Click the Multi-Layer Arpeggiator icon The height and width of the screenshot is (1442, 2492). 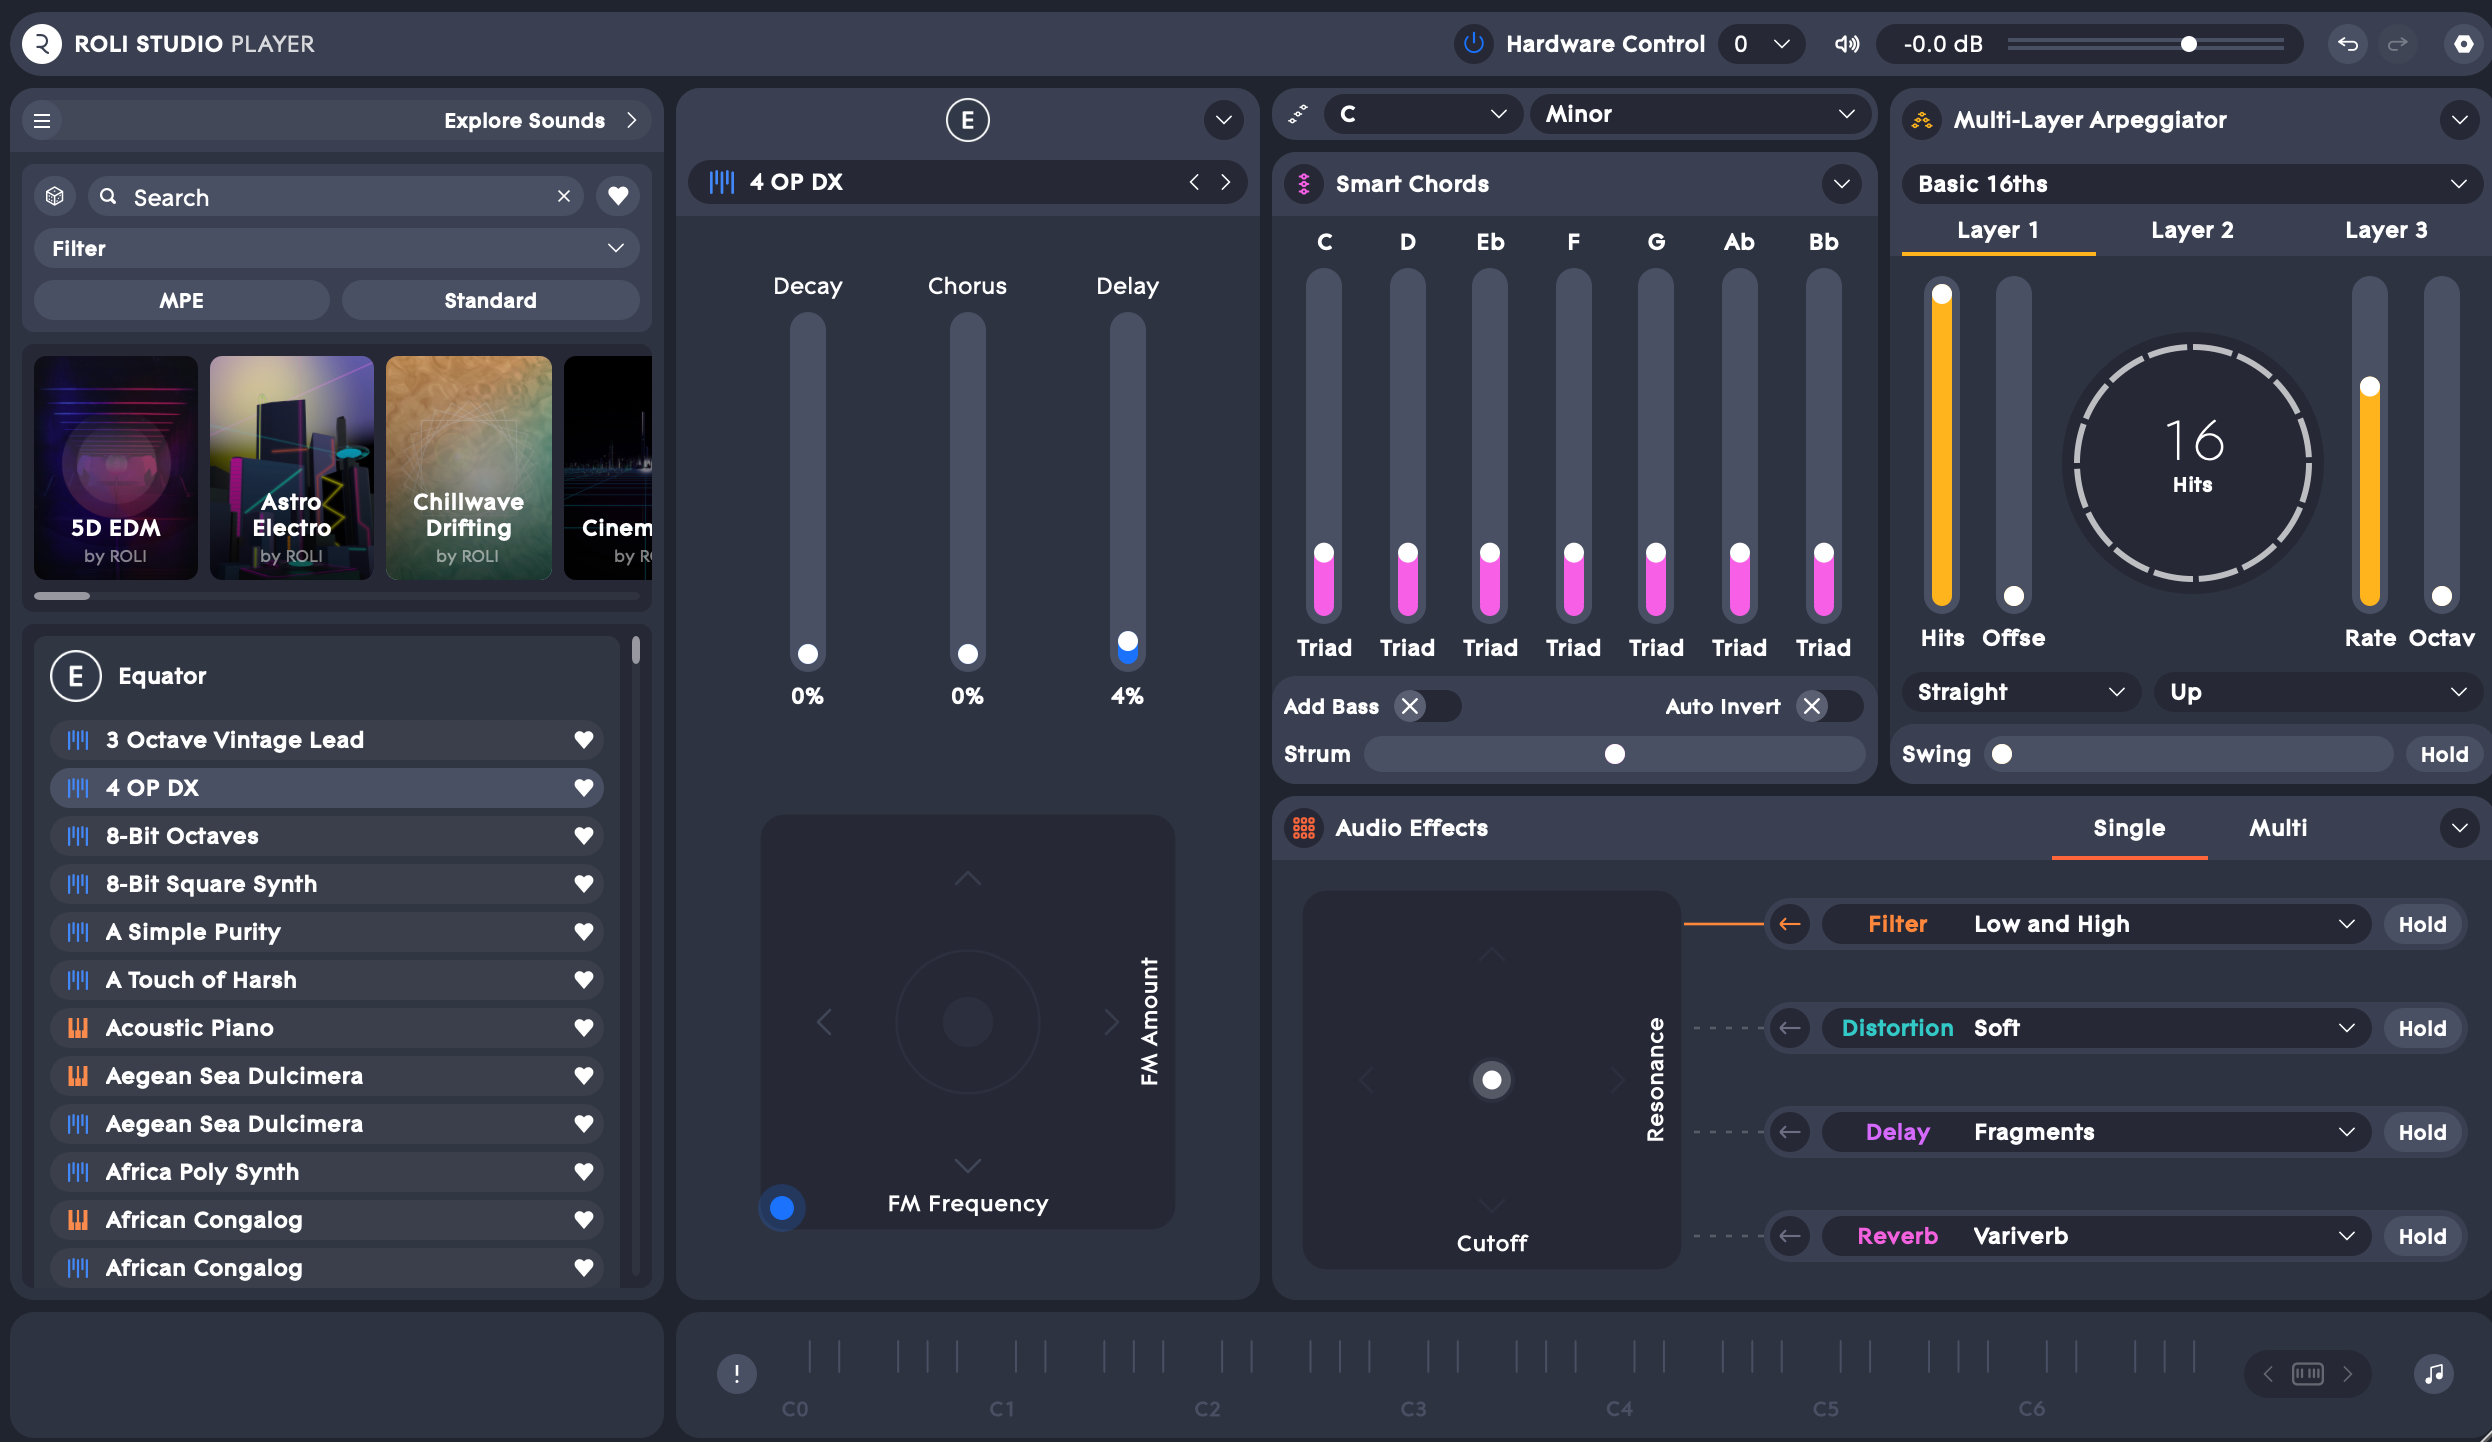coord(1920,120)
